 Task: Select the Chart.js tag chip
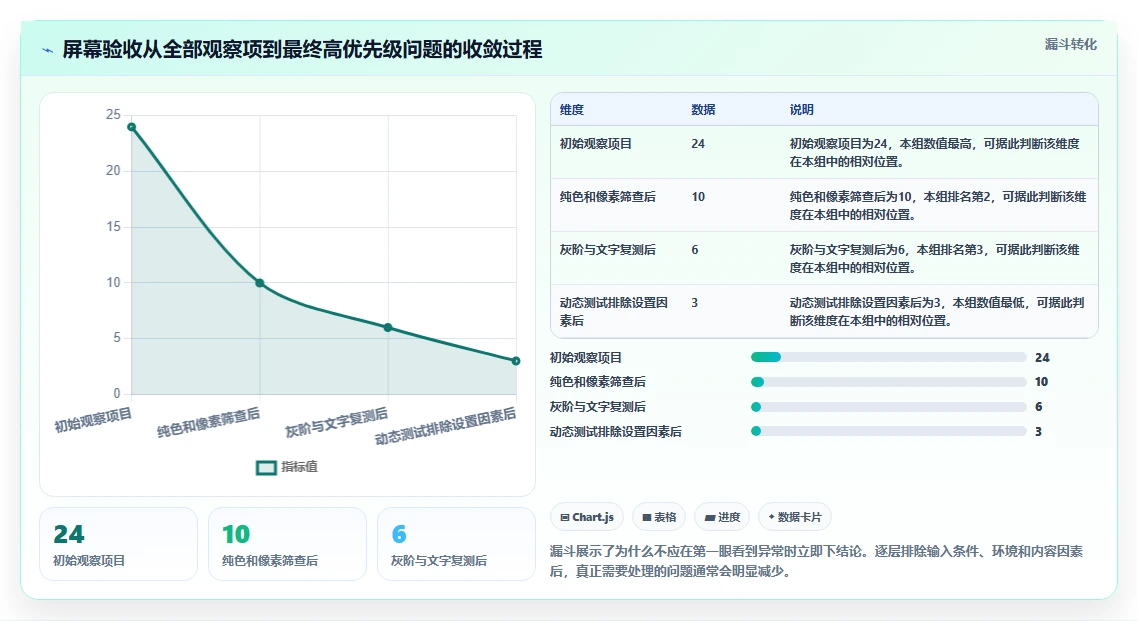coord(587,517)
